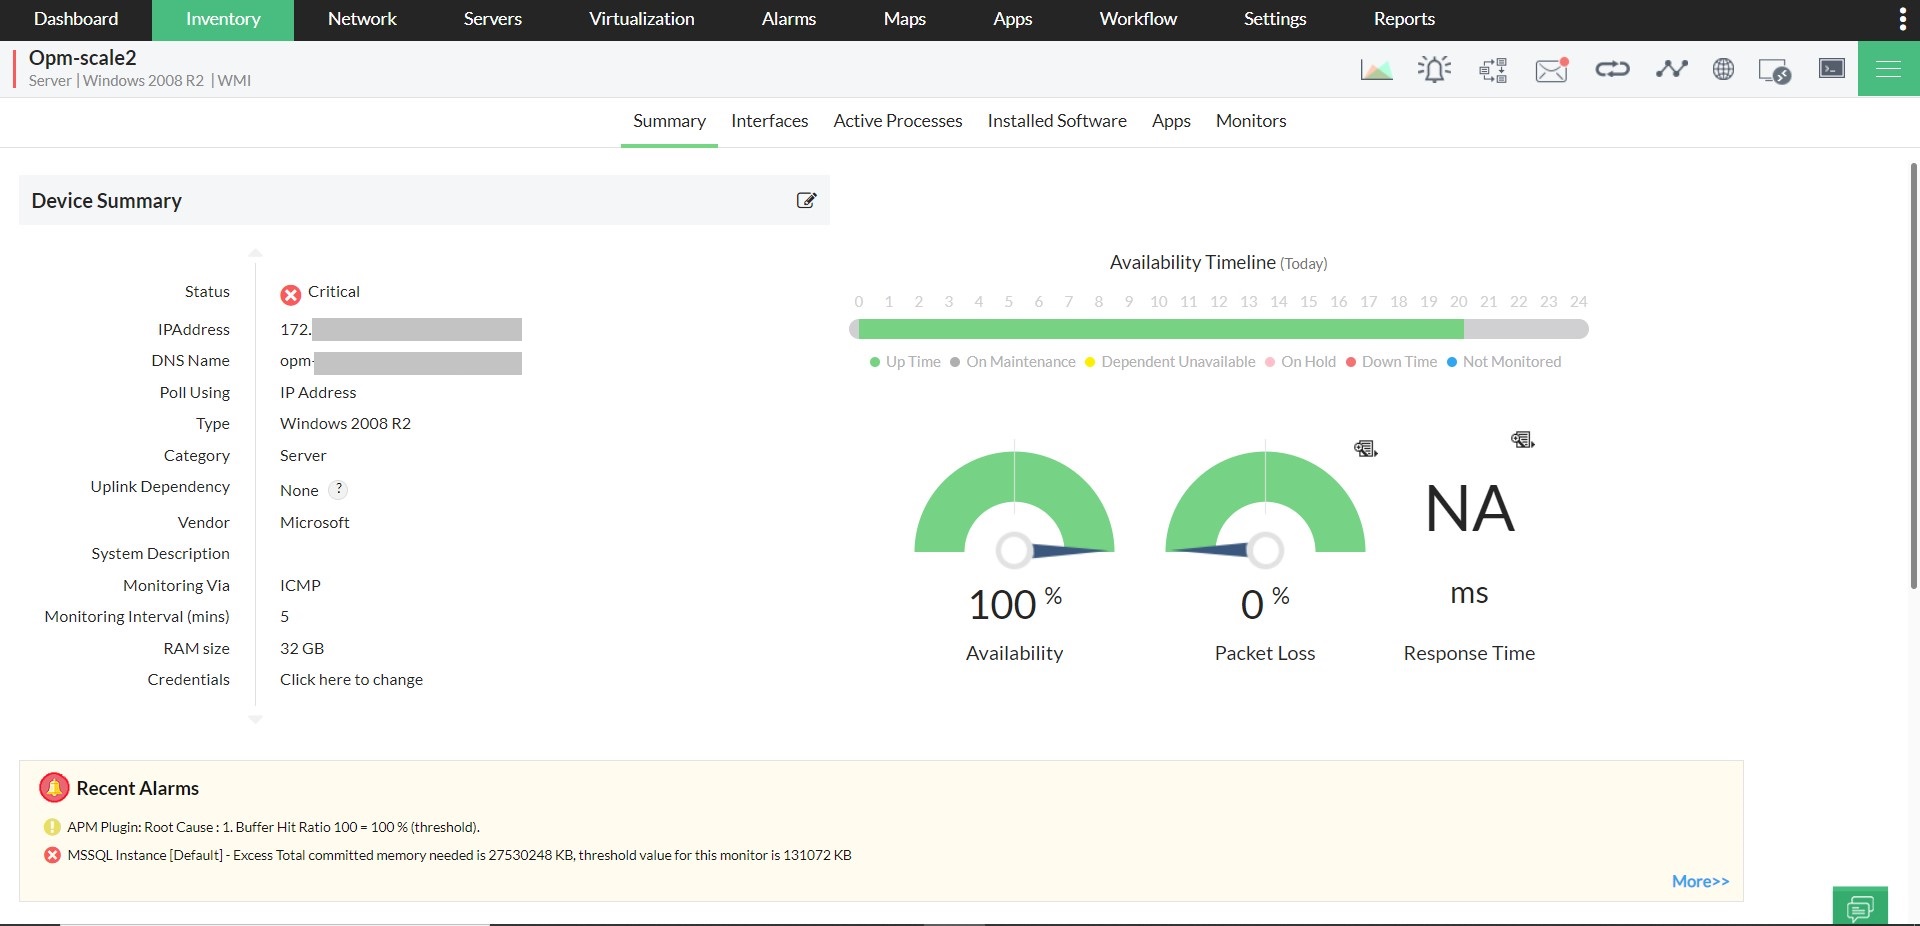The width and height of the screenshot is (1920, 926).
Task: Open the workflow diagram icon
Action: [1493, 70]
